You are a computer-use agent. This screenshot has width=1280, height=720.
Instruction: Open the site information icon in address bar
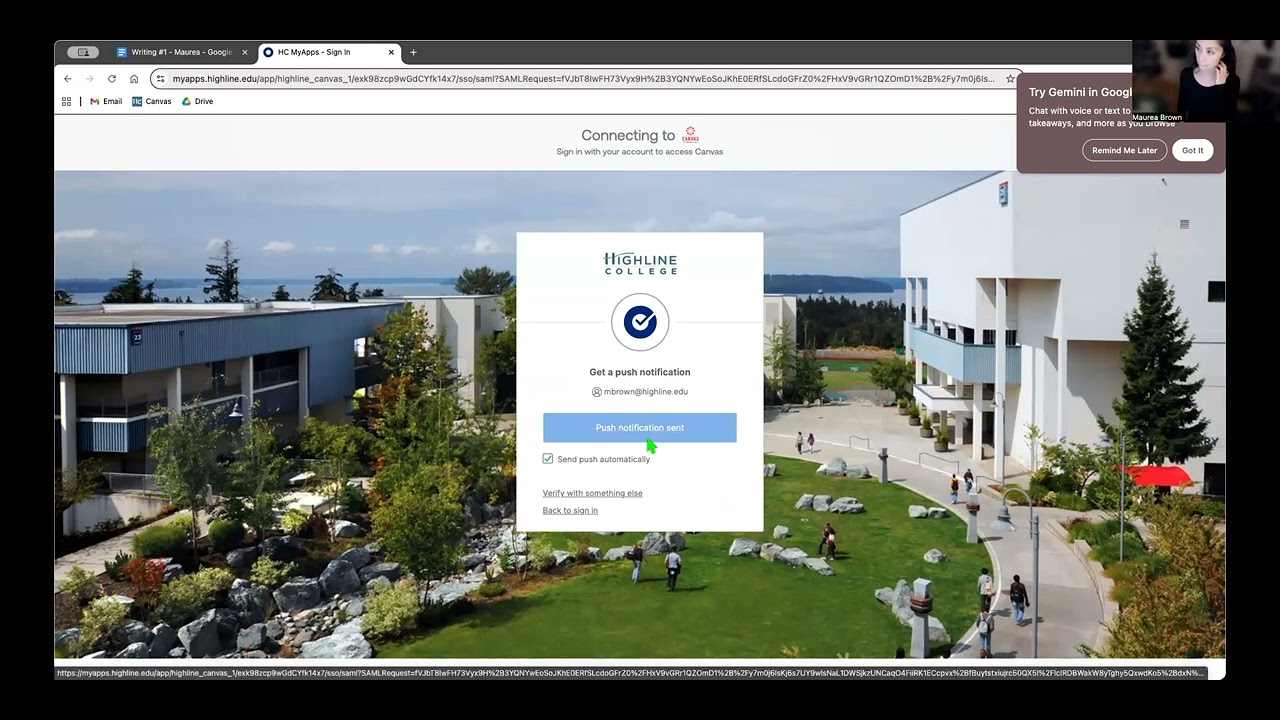point(160,78)
